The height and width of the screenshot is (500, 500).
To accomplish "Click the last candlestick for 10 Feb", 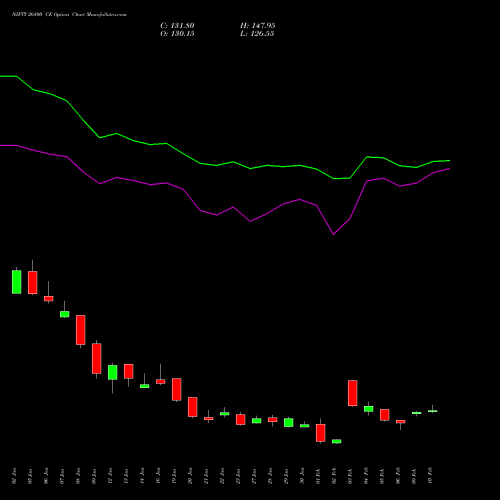I will coord(433,411).
